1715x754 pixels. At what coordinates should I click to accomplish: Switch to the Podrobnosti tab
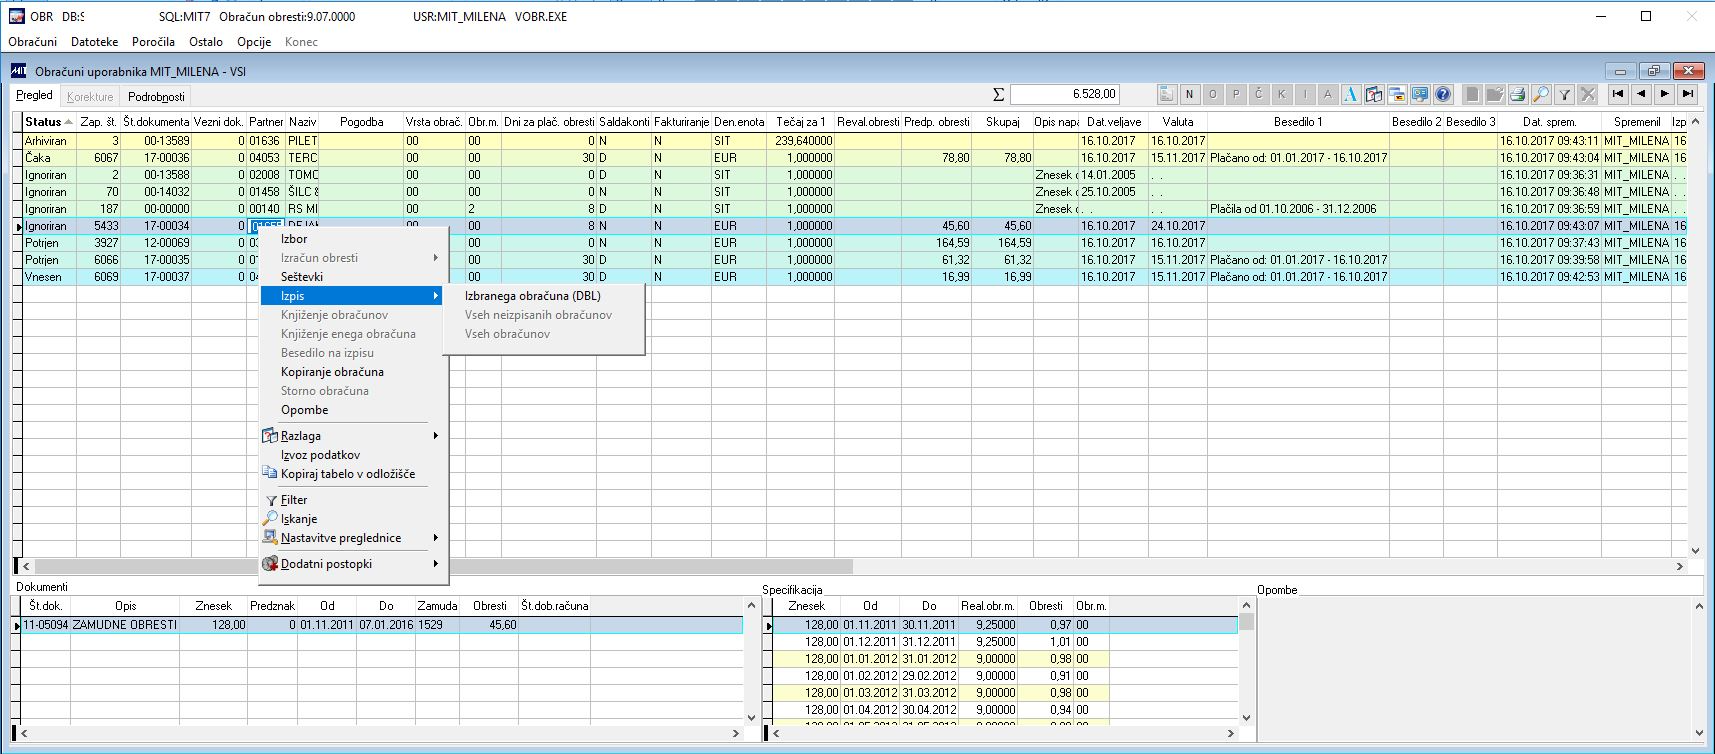(156, 97)
